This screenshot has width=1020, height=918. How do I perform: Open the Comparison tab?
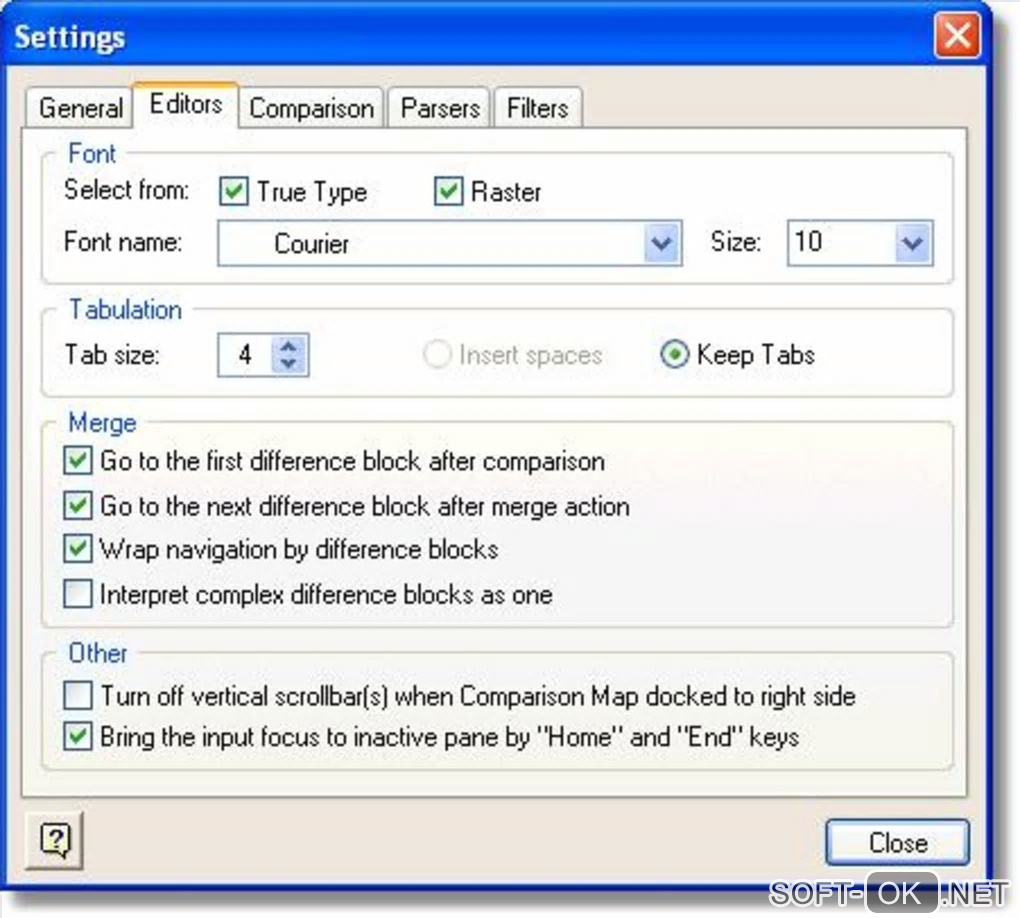[311, 108]
